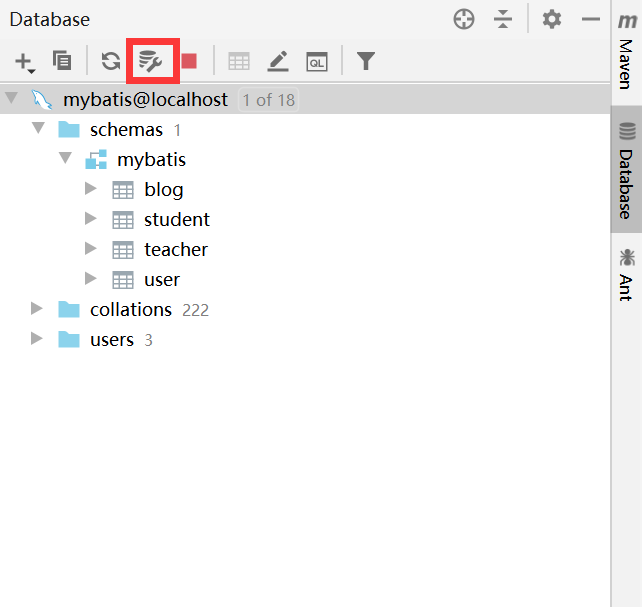Expand the user table

pyautogui.click(x=90, y=278)
